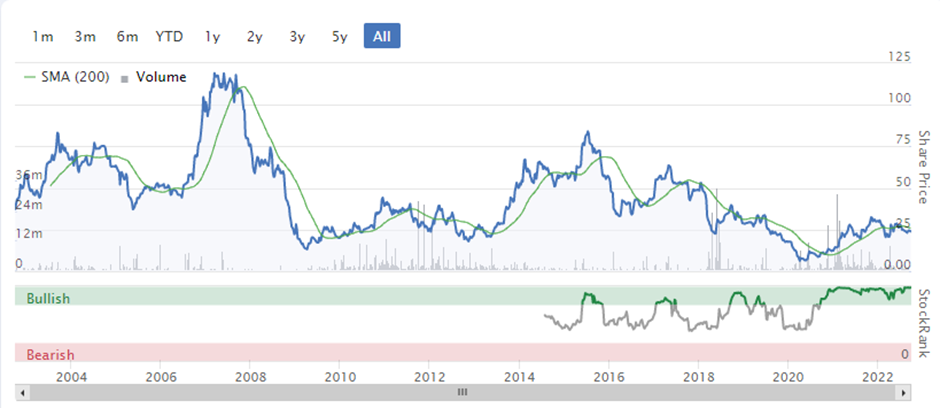
Task: Click the 12m volume axis label
Action: point(28,233)
